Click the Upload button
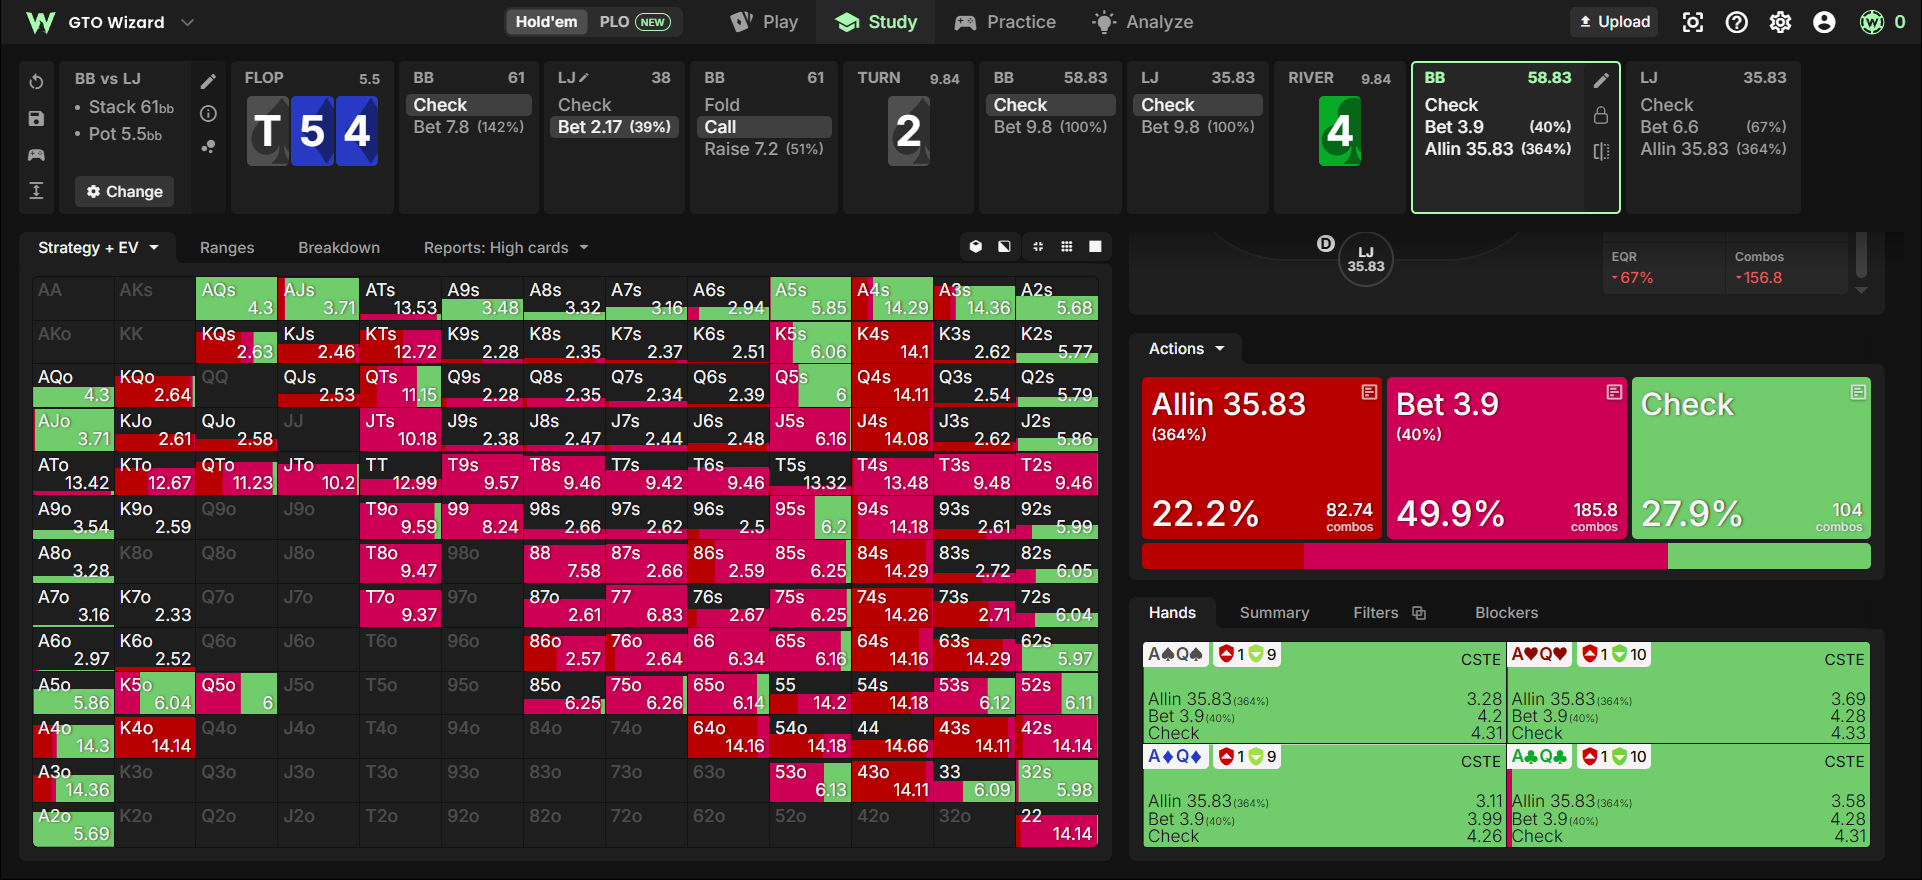Viewport: 1922px width, 880px height. 1614,22
